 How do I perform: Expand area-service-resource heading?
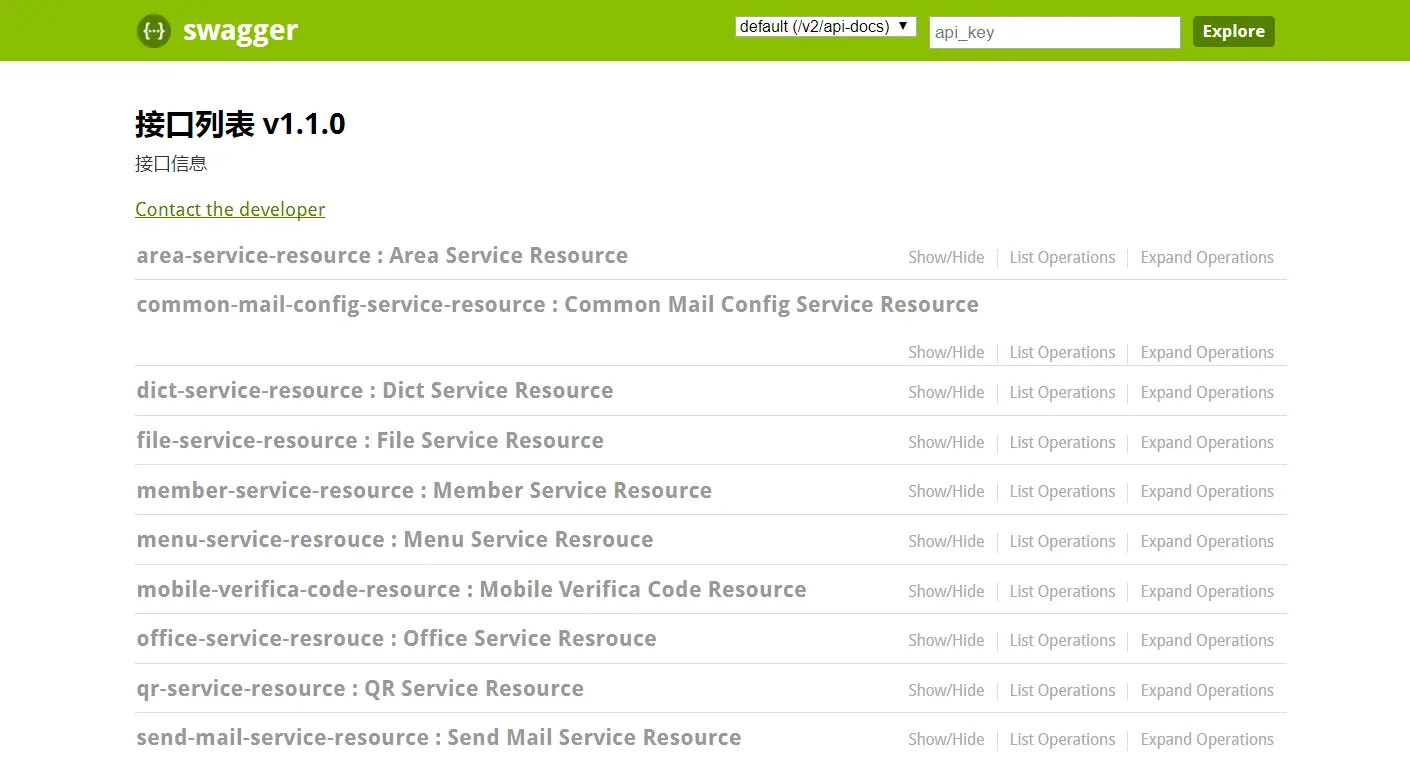coord(382,255)
